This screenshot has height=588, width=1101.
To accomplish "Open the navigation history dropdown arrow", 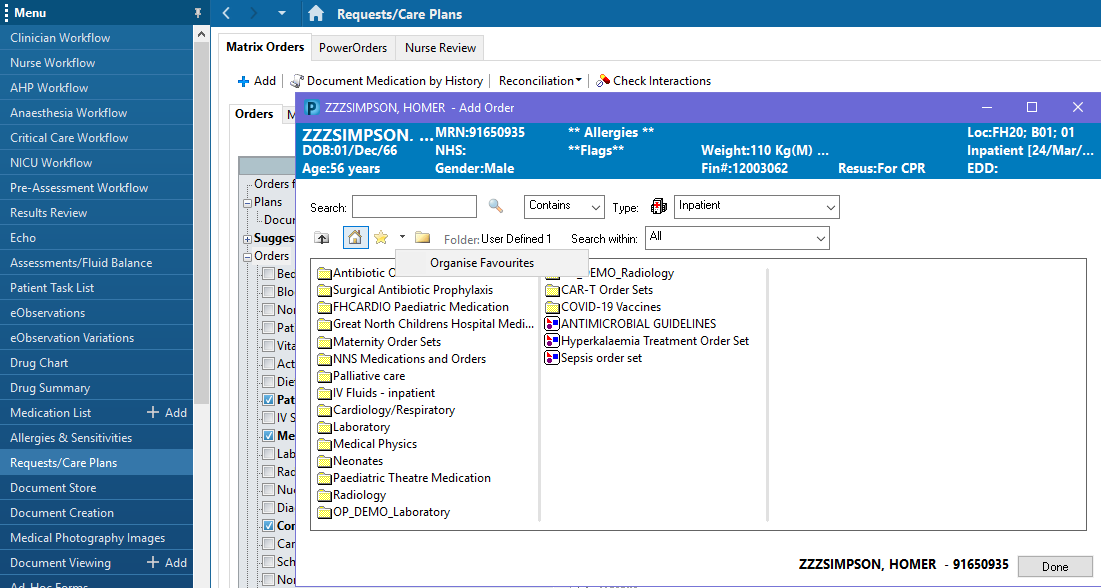I will [x=282, y=13].
